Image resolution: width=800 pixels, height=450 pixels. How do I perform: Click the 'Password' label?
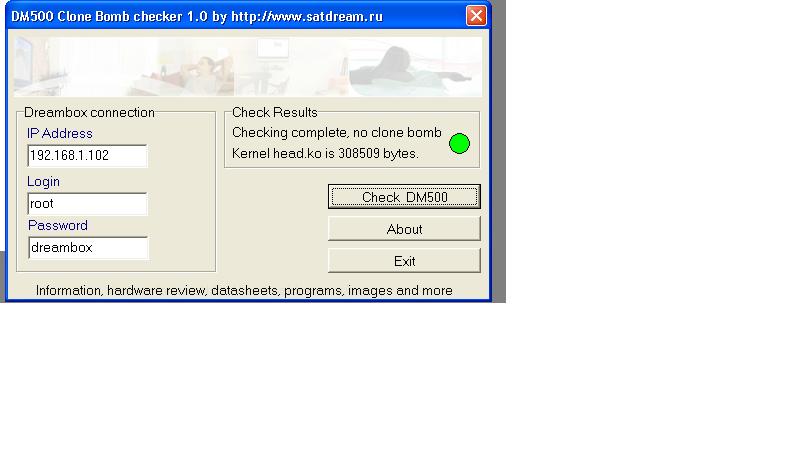[58, 226]
